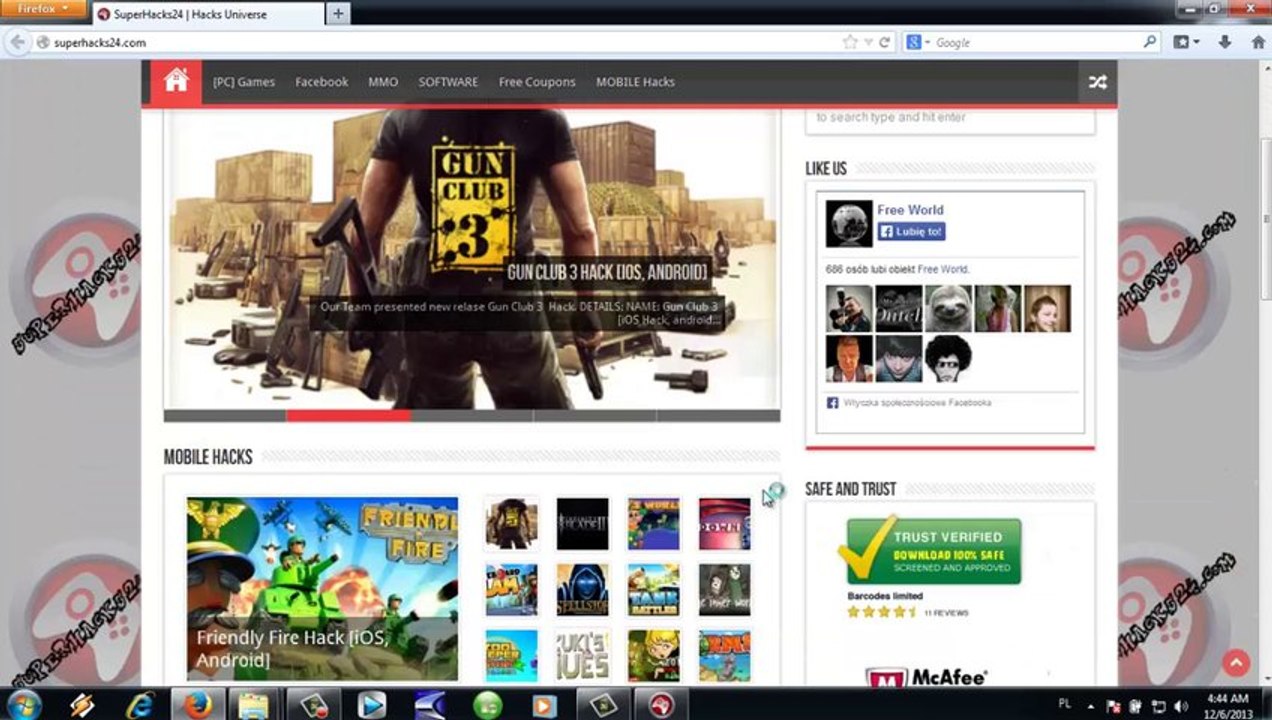The height and width of the screenshot is (720, 1272).
Task: Click the Free World page avatar
Action: point(849,223)
